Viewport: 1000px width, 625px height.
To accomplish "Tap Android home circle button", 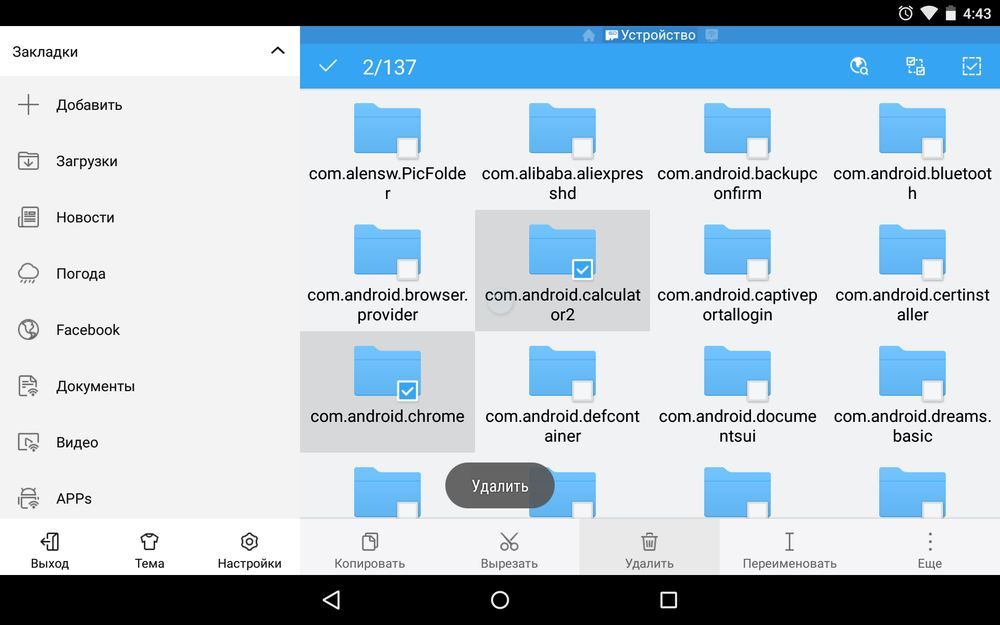I will [x=500, y=599].
